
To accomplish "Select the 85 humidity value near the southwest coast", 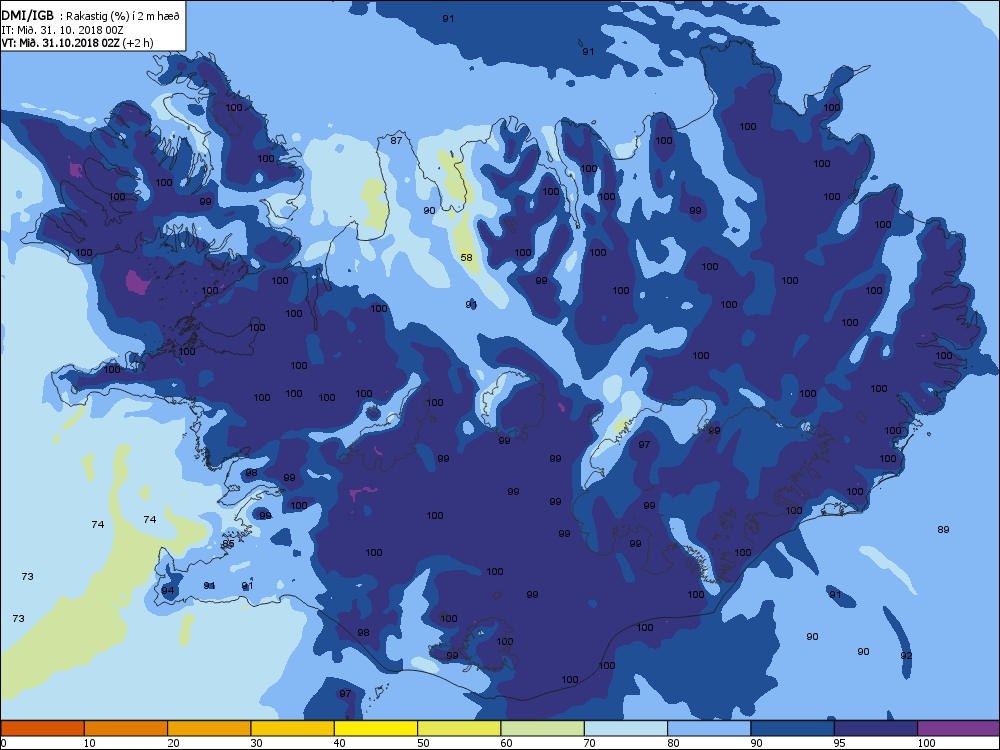I will [x=228, y=544].
